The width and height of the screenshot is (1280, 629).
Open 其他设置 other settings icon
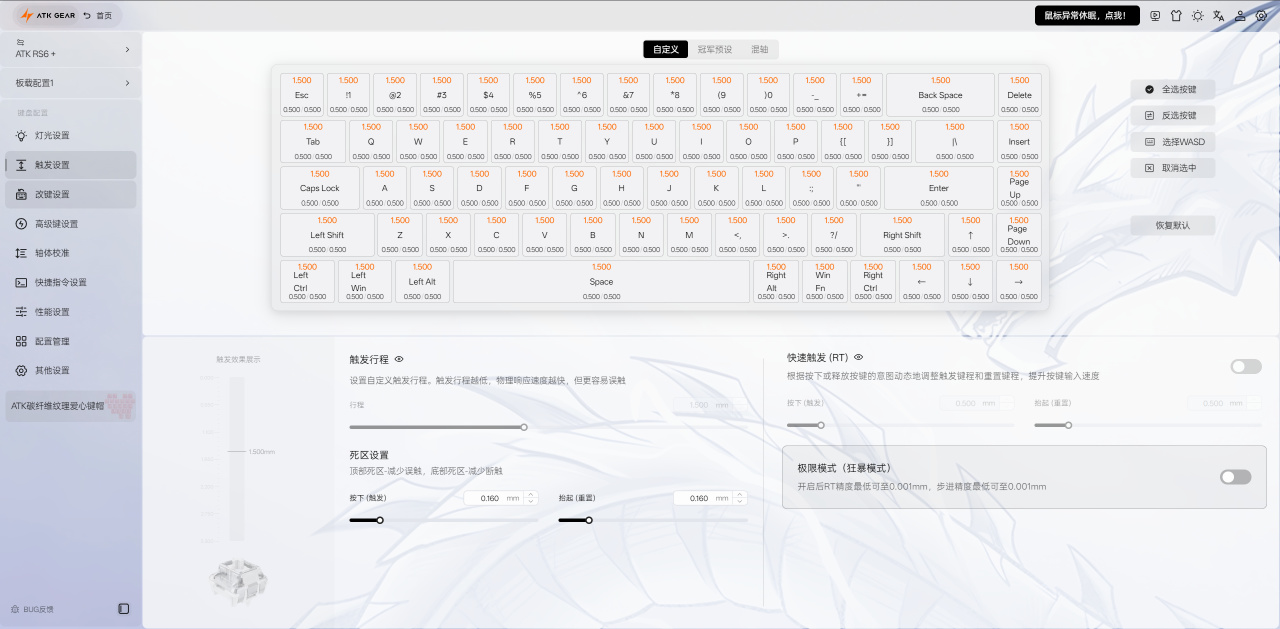point(21,370)
